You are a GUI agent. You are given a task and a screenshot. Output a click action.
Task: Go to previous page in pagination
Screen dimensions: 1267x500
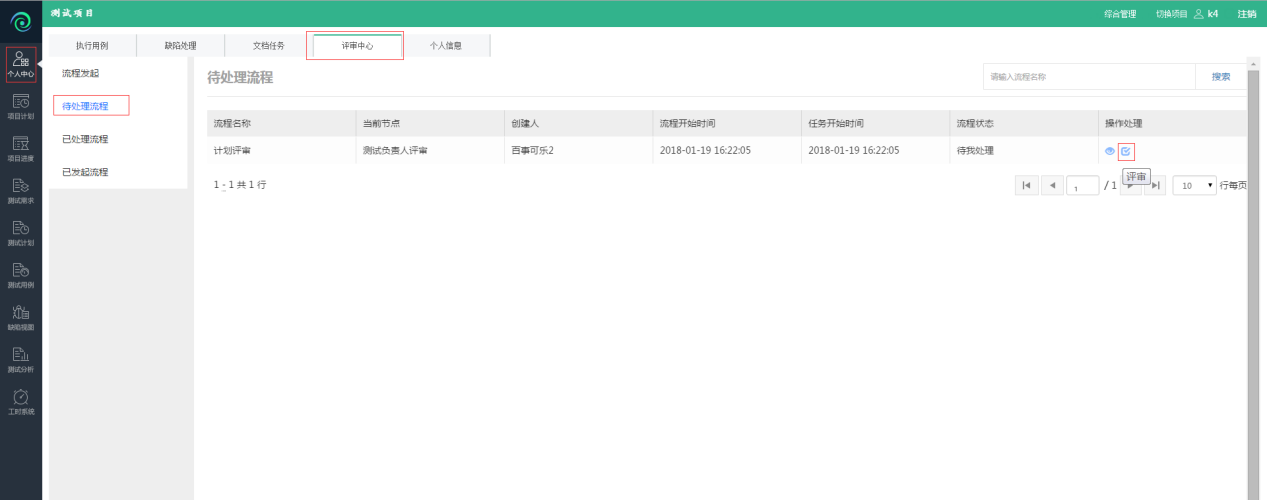pyautogui.click(x=1052, y=185)
